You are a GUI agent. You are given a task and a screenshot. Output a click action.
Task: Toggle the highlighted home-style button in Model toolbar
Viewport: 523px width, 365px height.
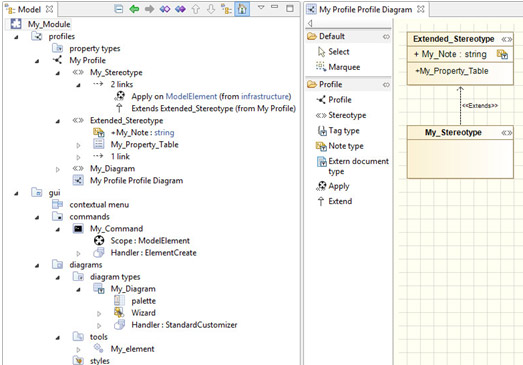click(x=242, y=9)
